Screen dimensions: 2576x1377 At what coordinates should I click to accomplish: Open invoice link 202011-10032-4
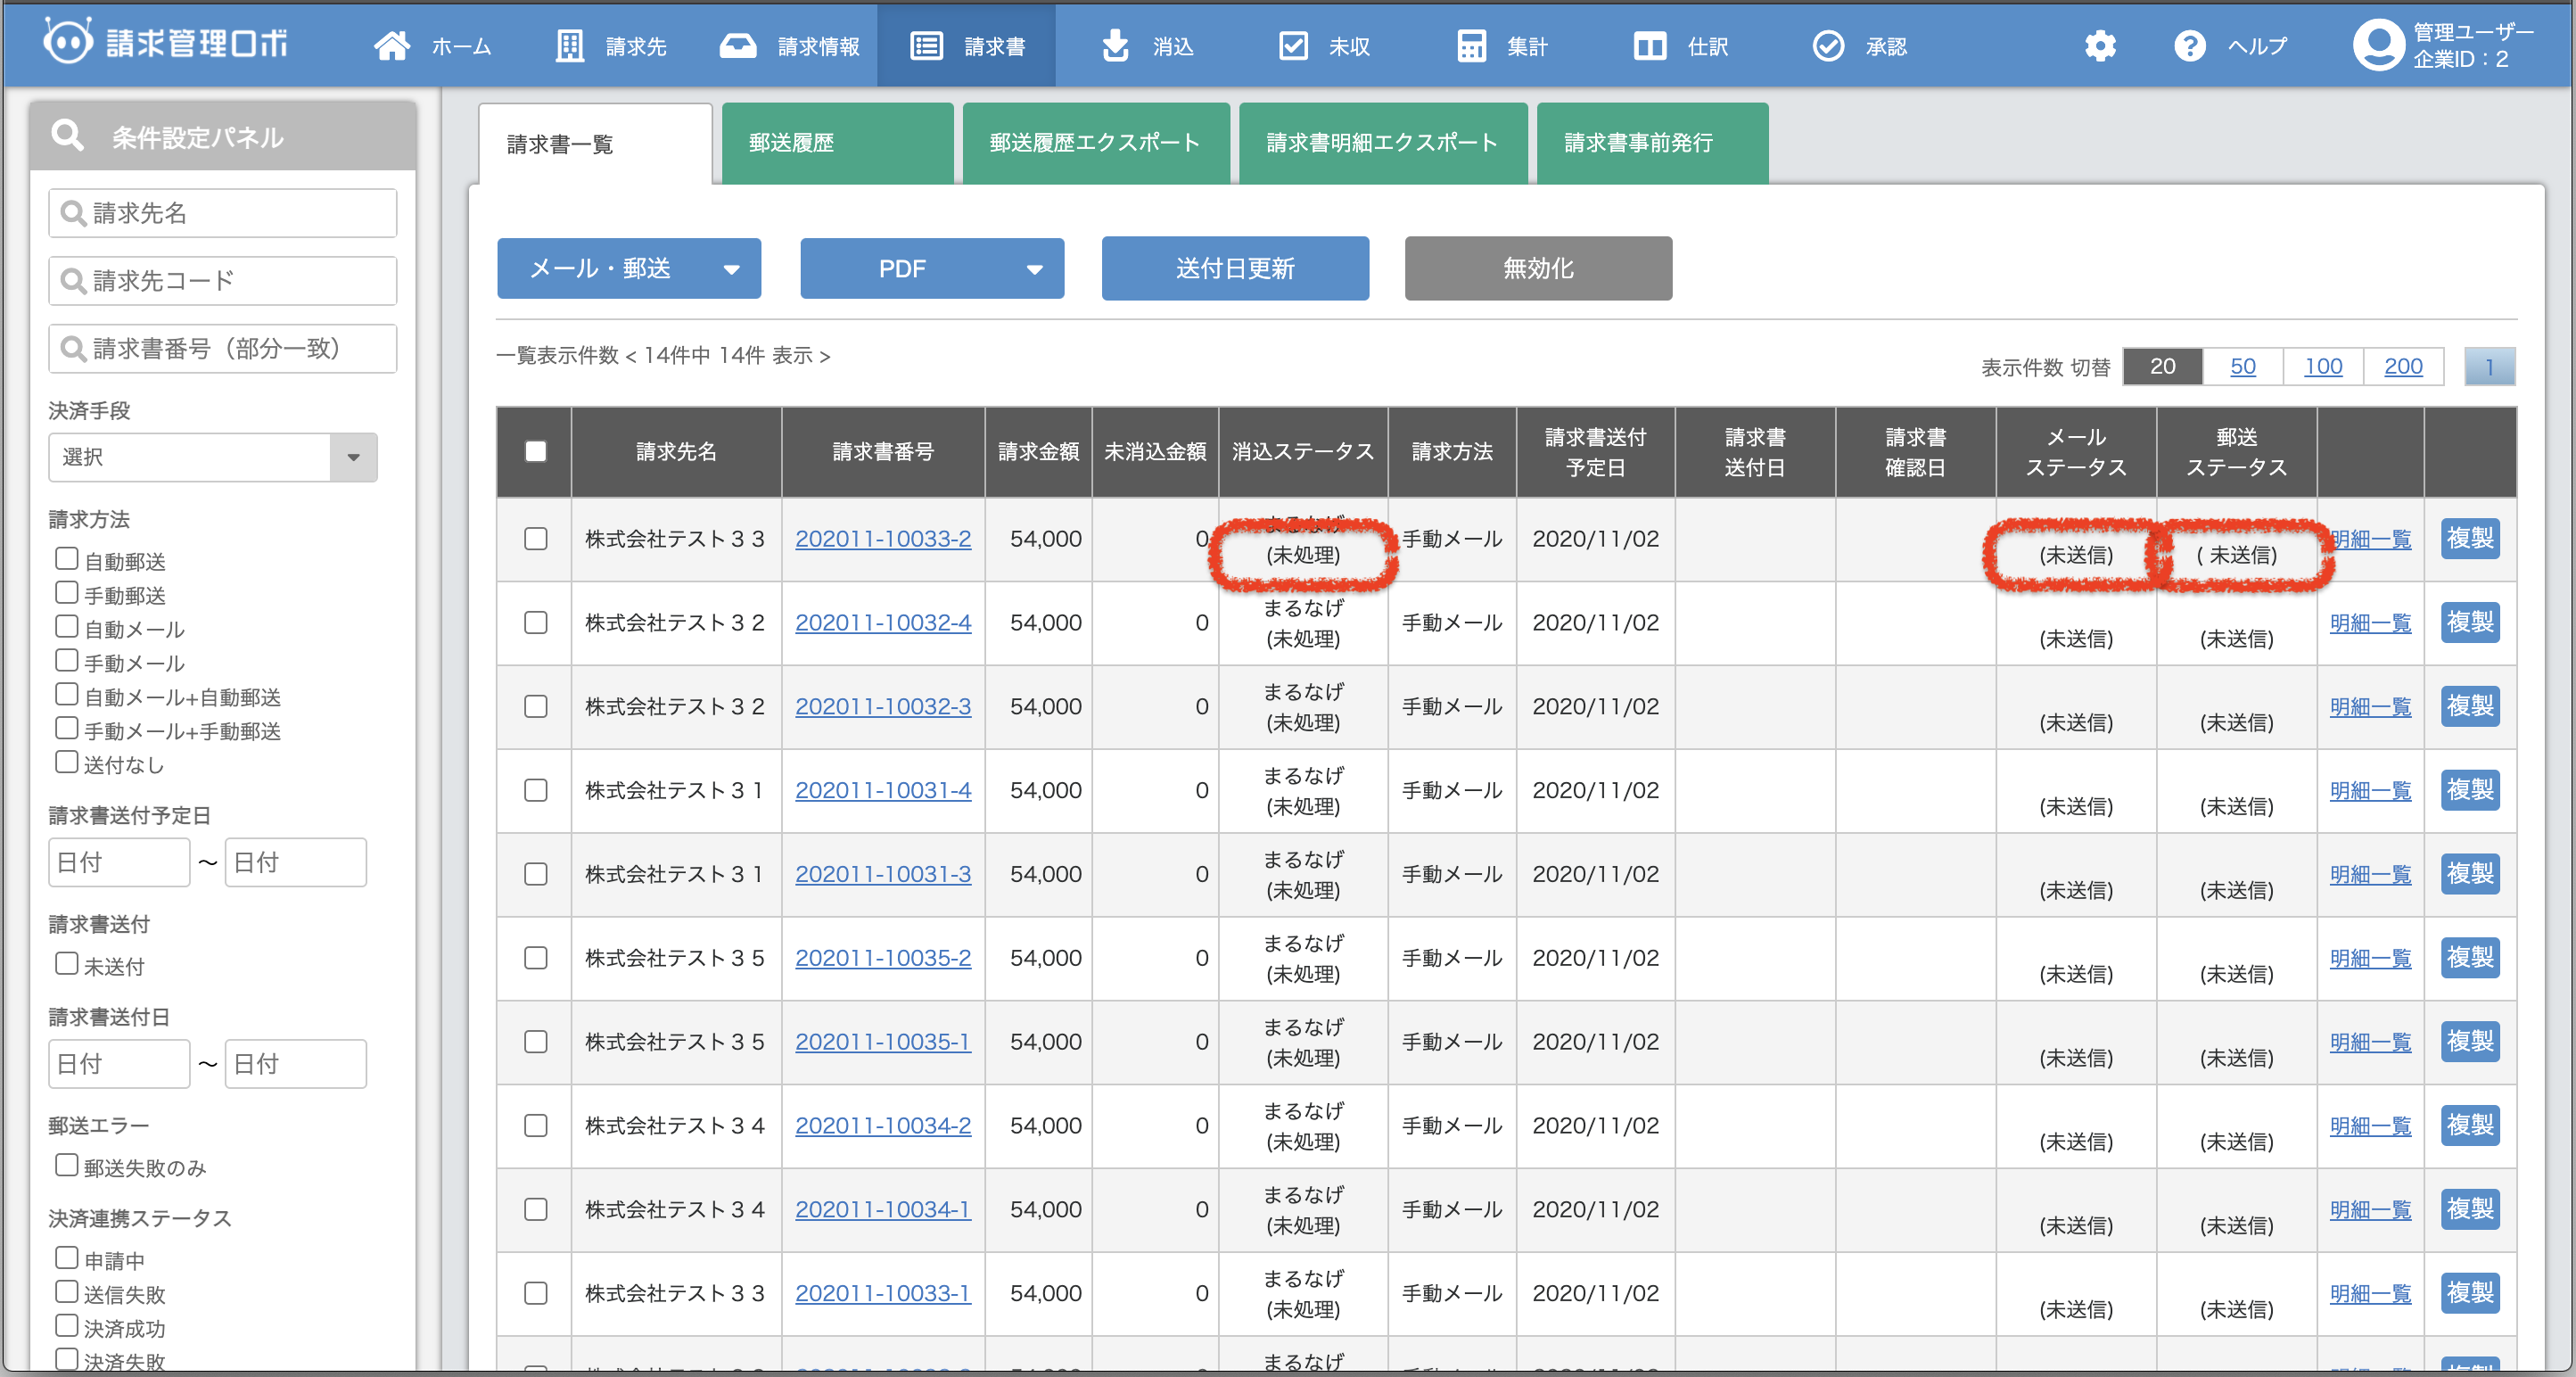click(882, 622)
